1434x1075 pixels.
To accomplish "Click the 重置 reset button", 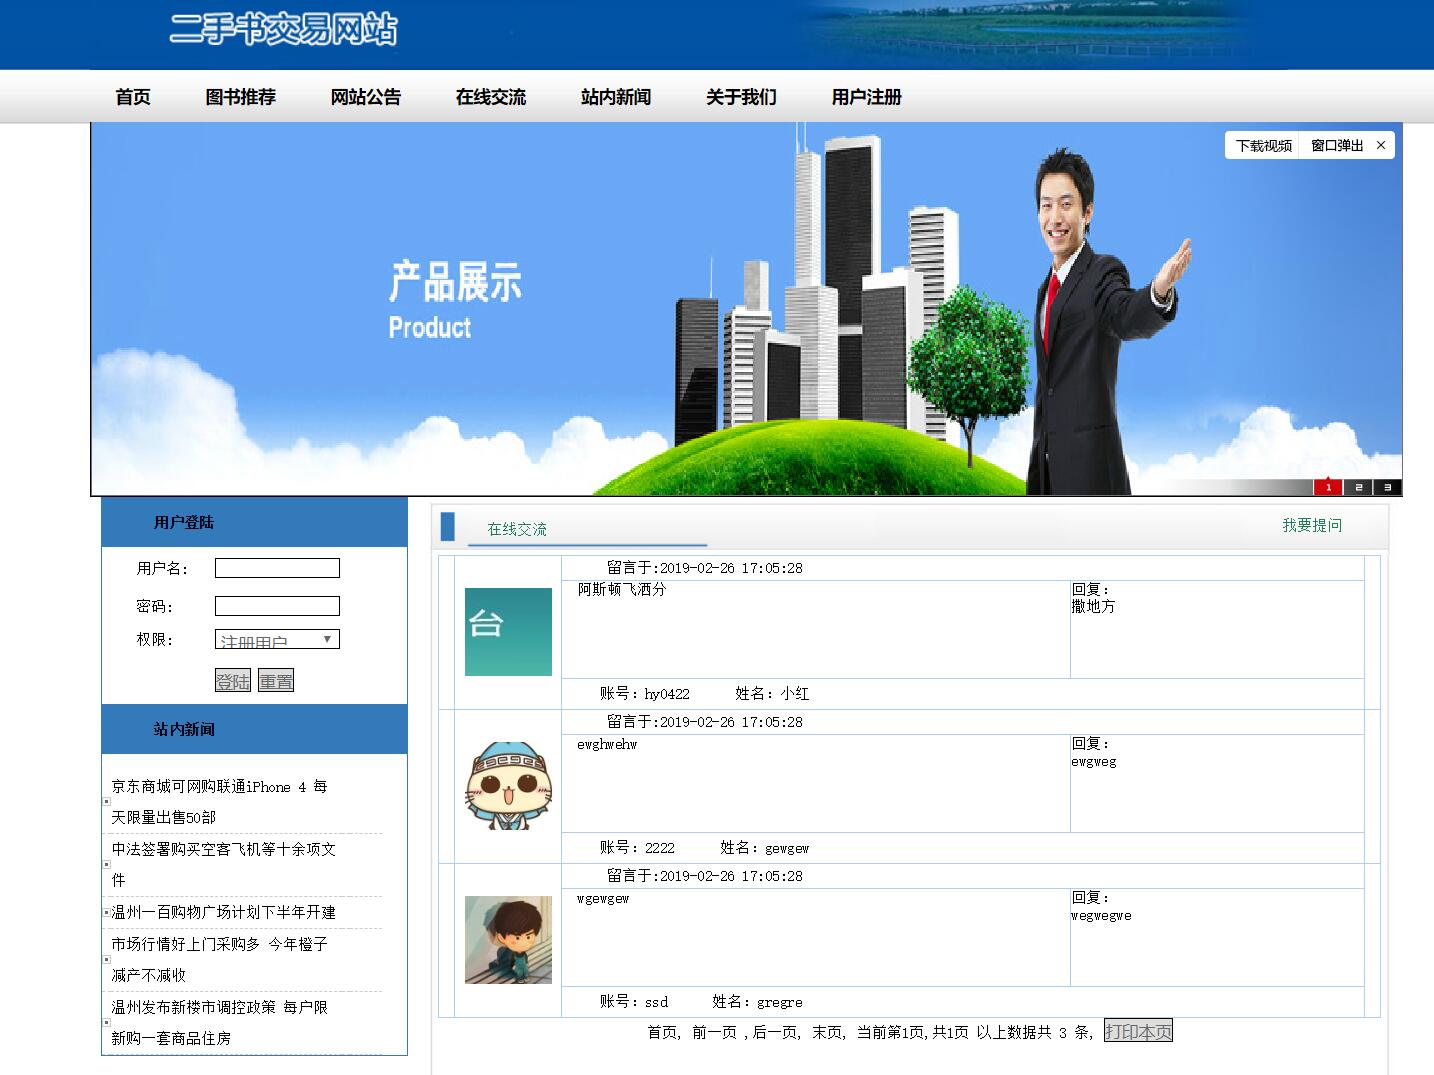I will coord(275,680).
